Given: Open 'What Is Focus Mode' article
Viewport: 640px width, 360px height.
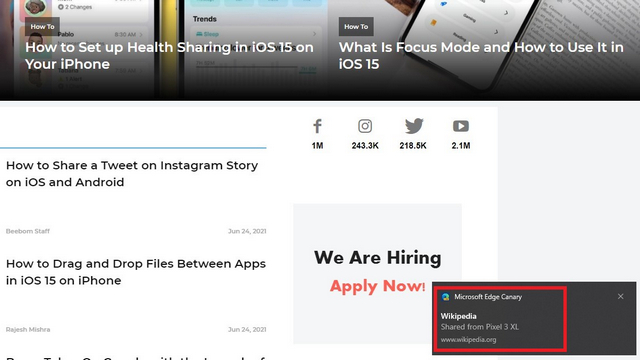Looking at the screenshot, I should (481, 56).
